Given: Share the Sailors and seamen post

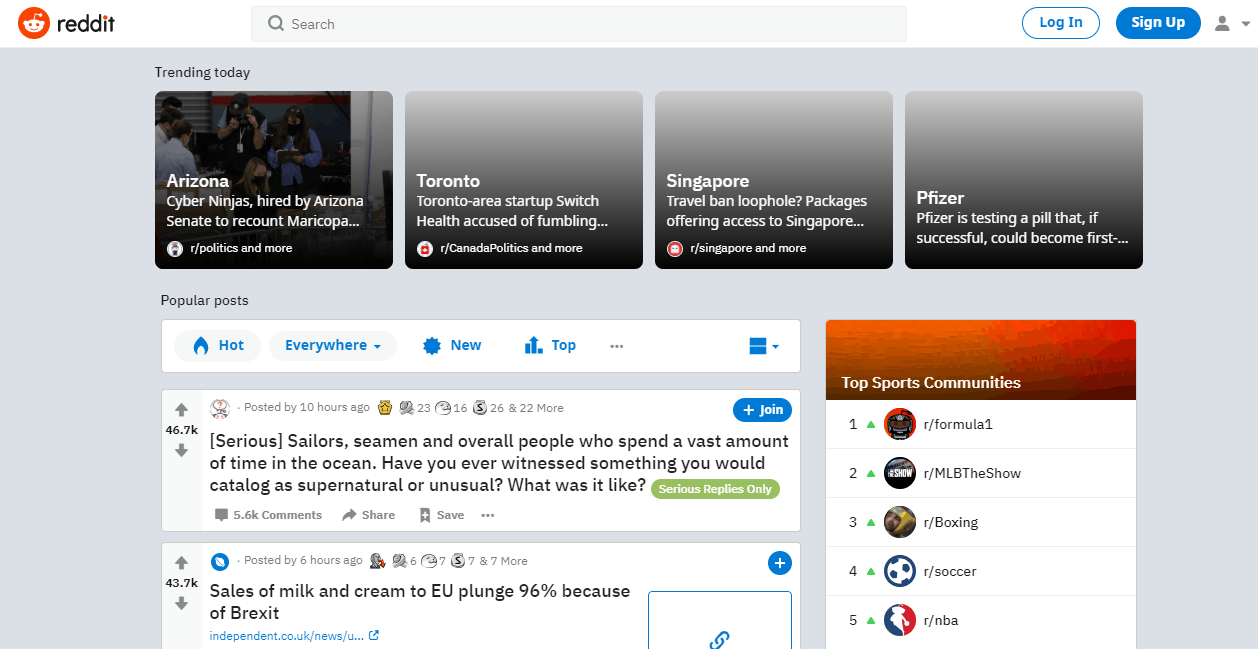Looking at the screenshot, I should (x=368, y=515).
